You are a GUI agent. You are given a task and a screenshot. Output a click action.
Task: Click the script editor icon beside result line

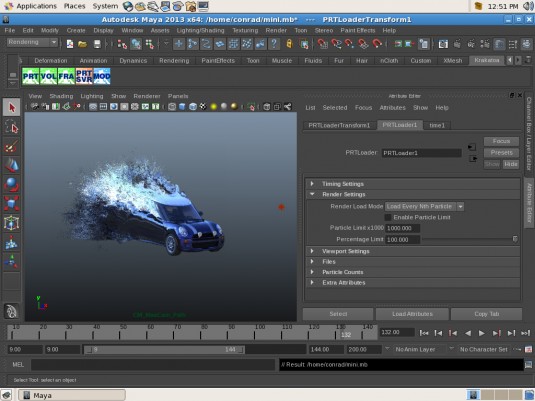point(528,365)
